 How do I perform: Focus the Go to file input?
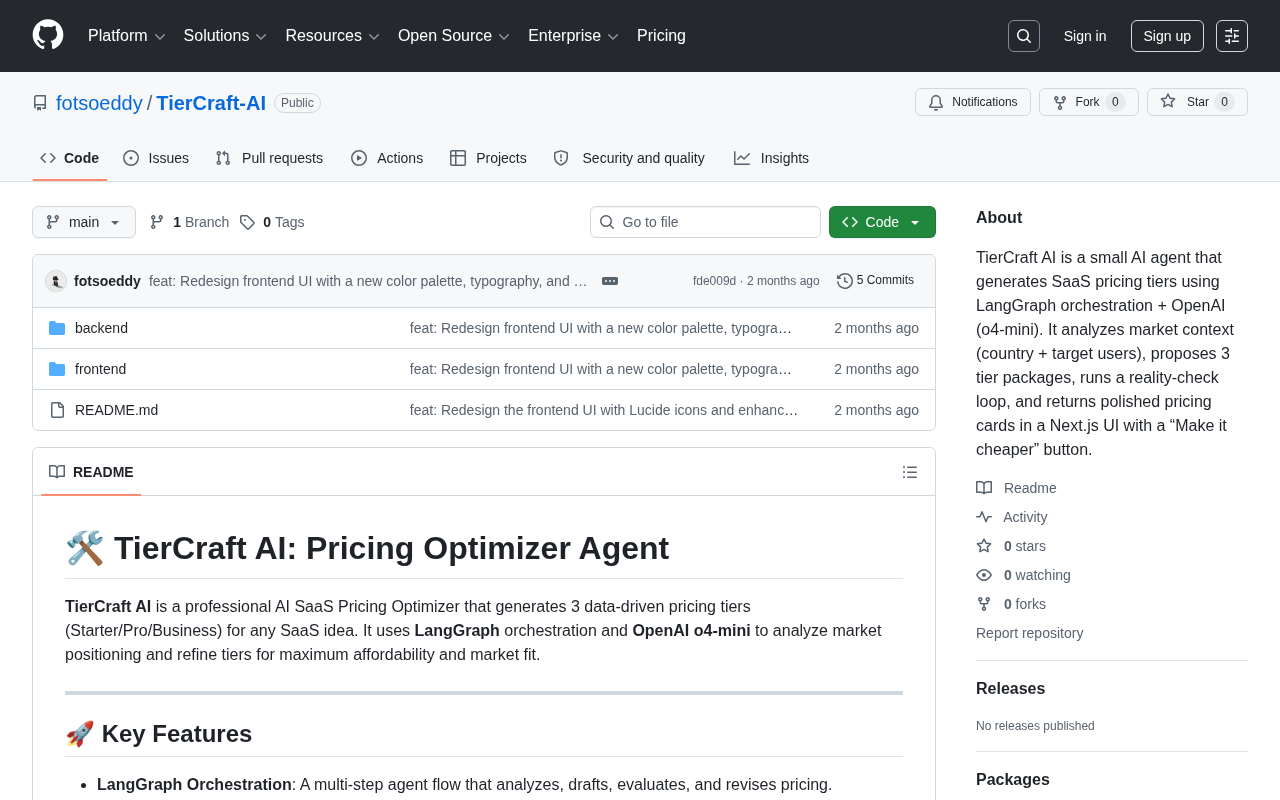tap(705, 222)
